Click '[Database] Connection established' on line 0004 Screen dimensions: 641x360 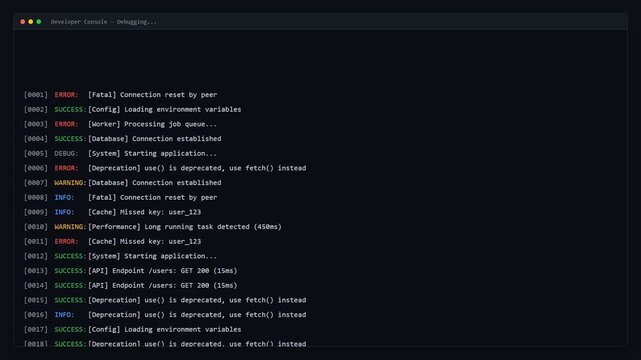[x=155, y=139]
